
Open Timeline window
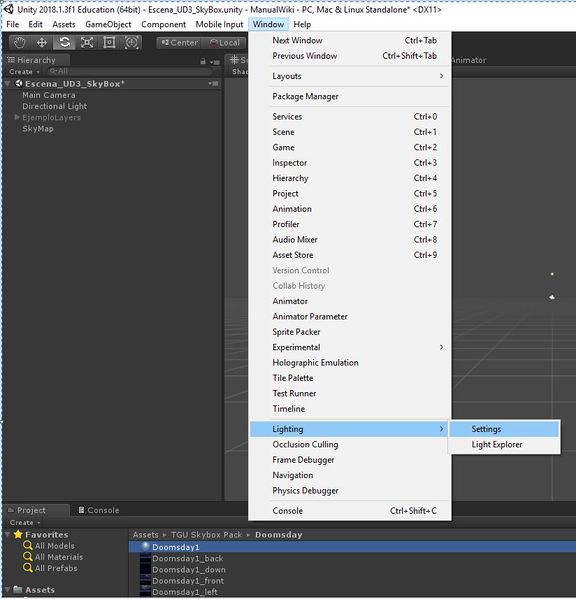pos(350,409)
